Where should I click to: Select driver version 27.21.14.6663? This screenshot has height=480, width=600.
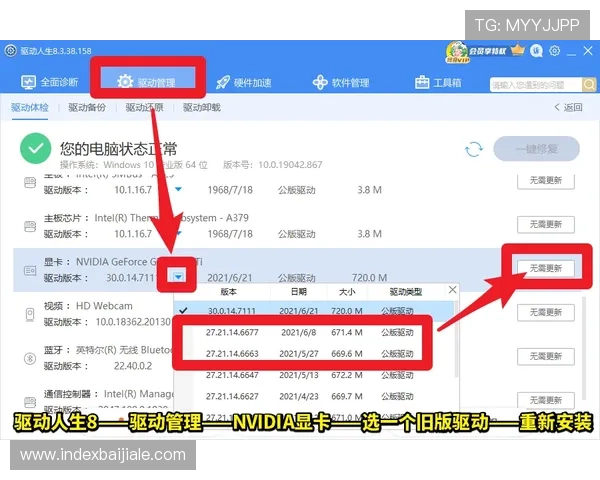coord(314,354)
